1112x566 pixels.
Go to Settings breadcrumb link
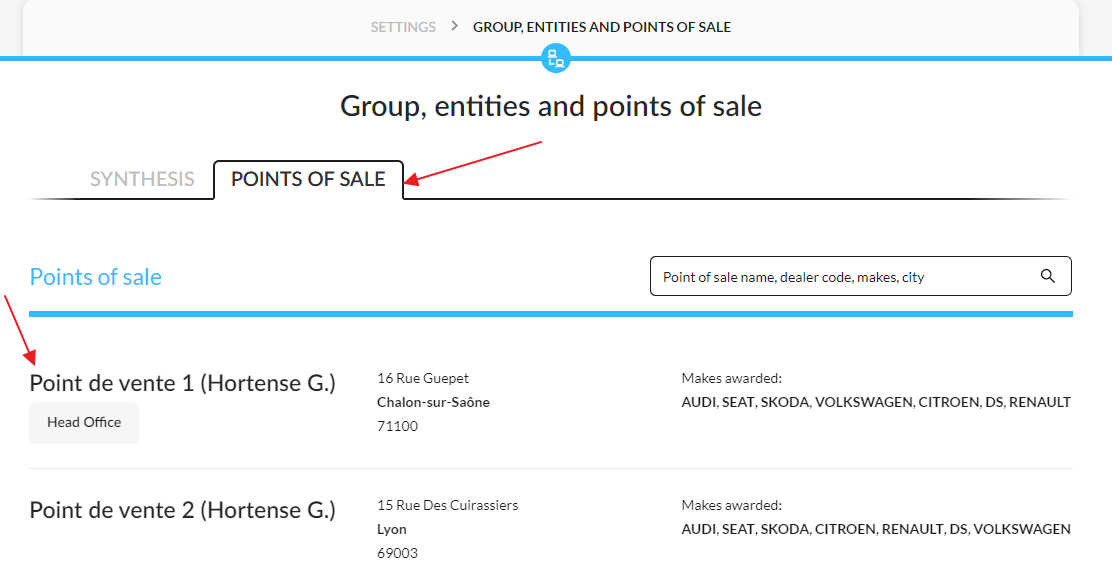pos(403,27)
